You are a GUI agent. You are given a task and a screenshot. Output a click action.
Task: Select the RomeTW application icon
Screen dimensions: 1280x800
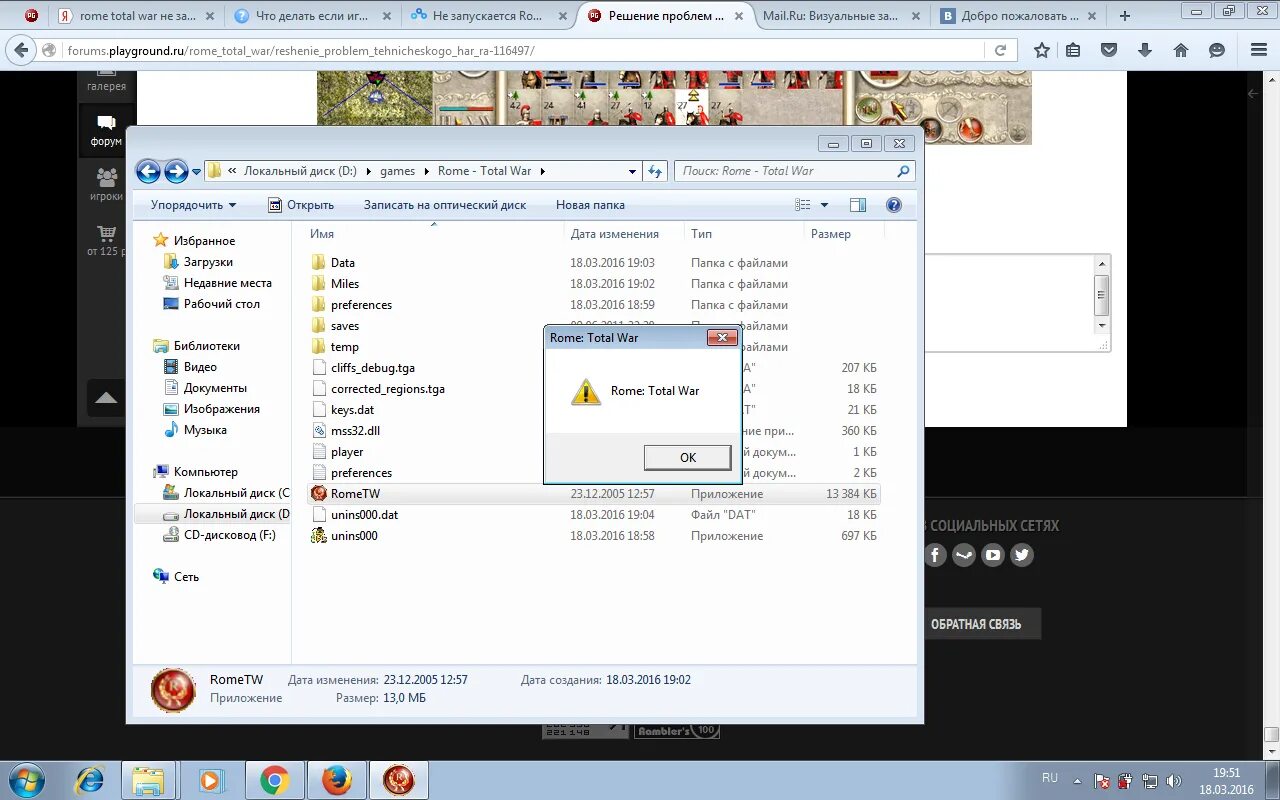tap(318, 494)
